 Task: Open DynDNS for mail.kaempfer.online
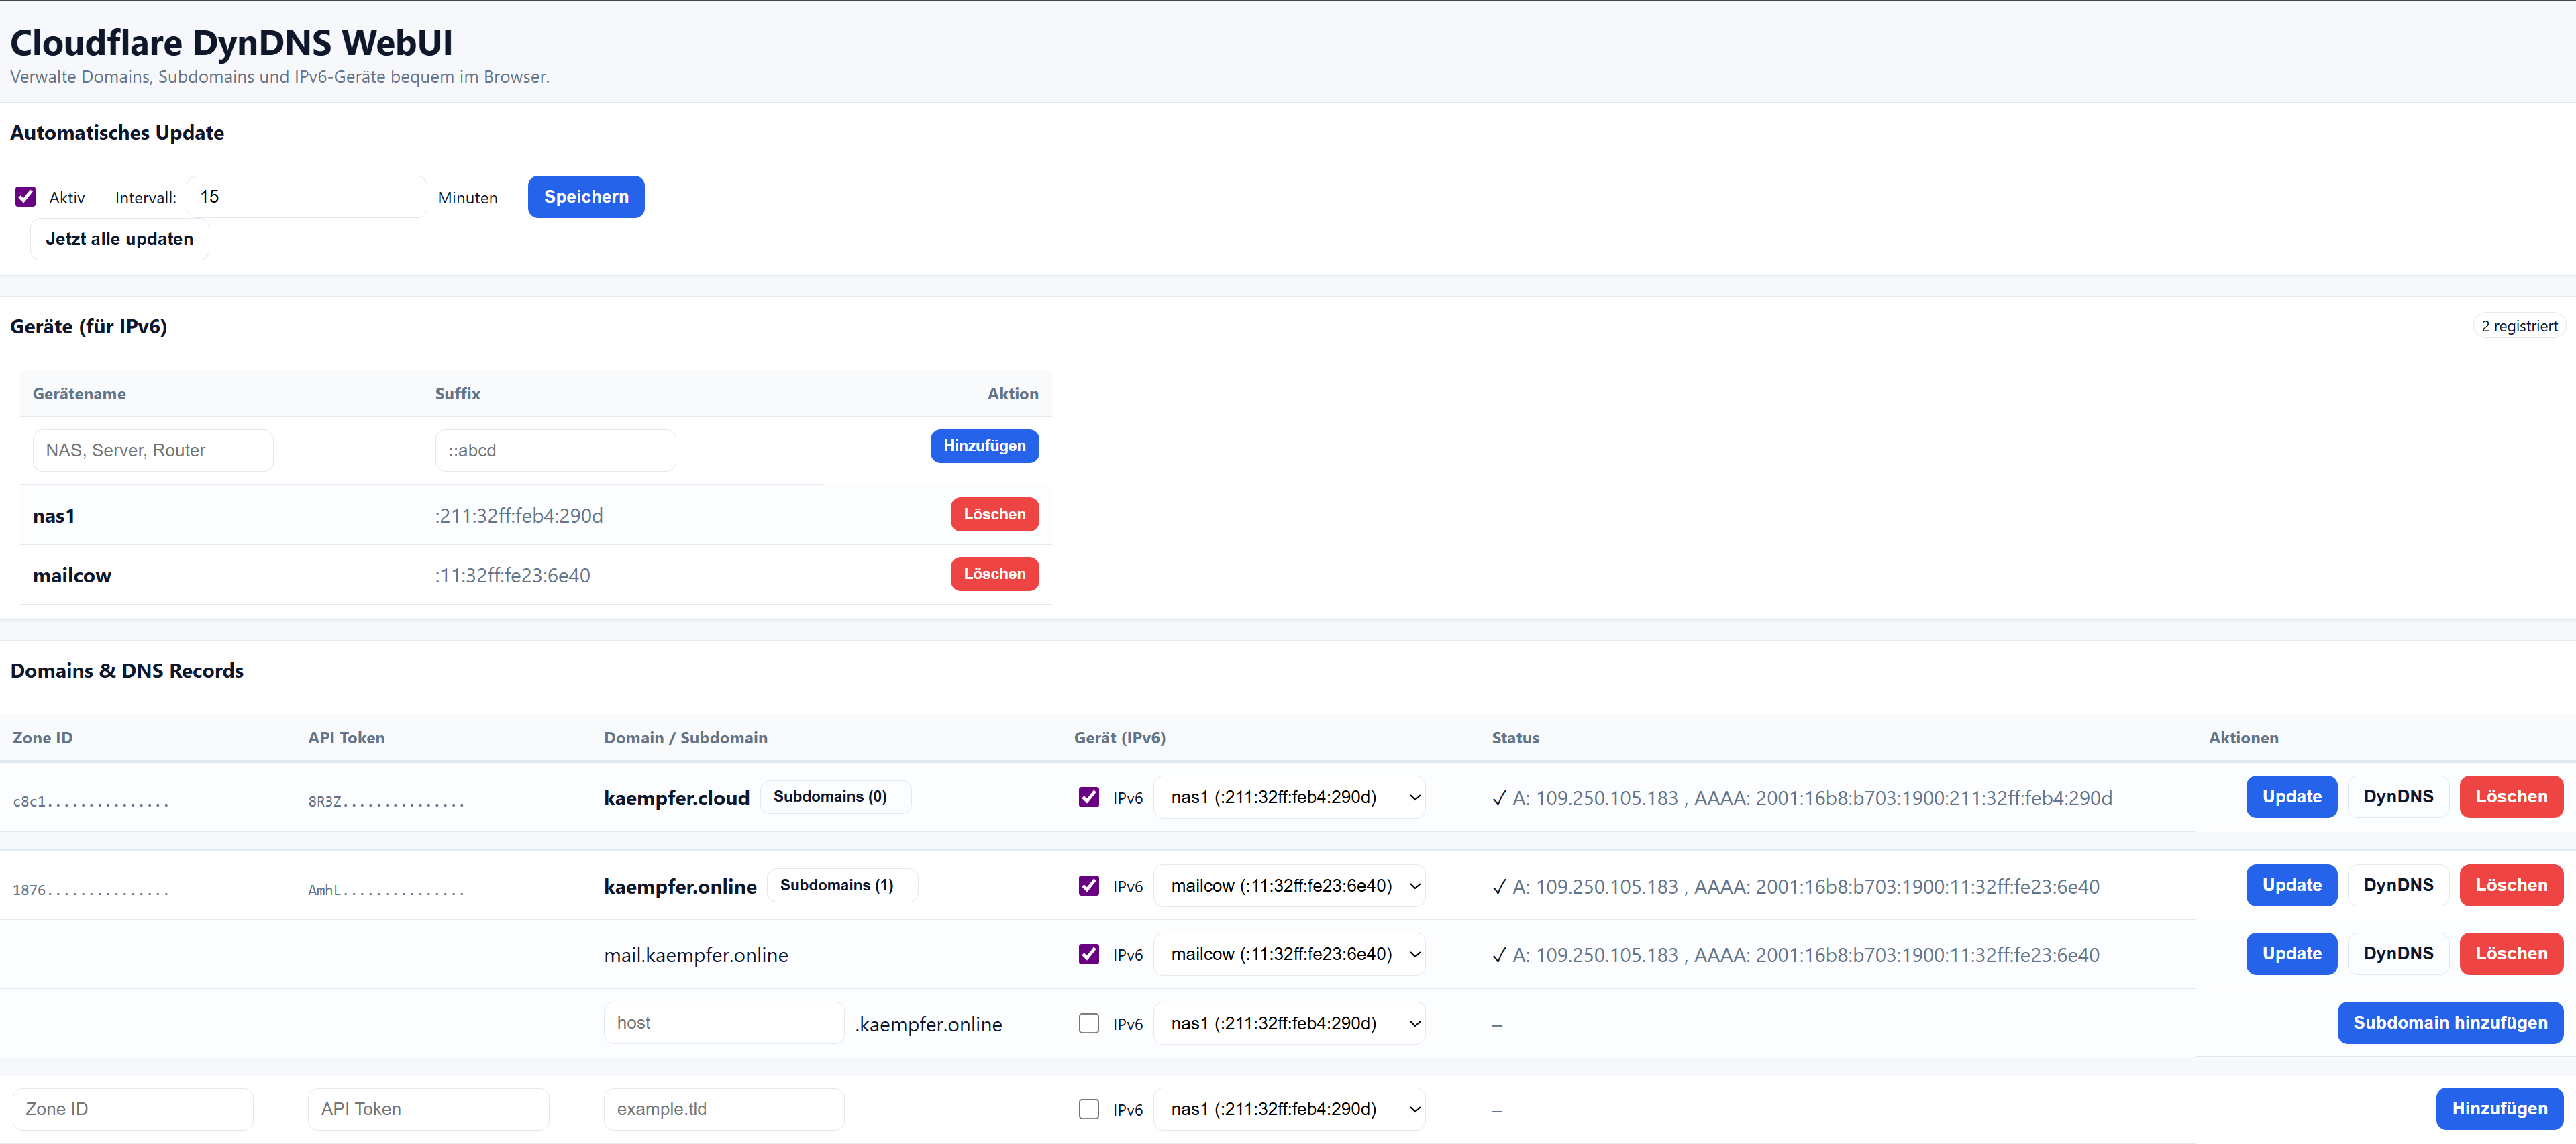(2397, 954)
